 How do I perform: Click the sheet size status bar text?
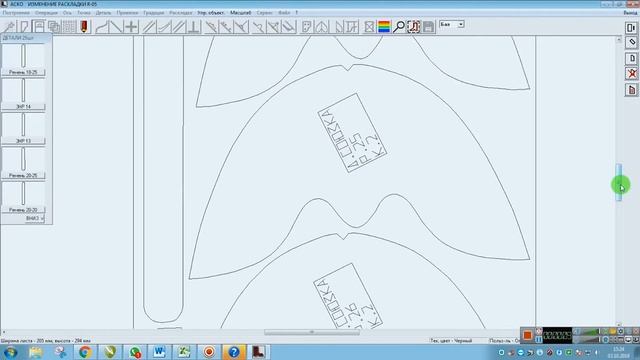[x=46, y=340]
